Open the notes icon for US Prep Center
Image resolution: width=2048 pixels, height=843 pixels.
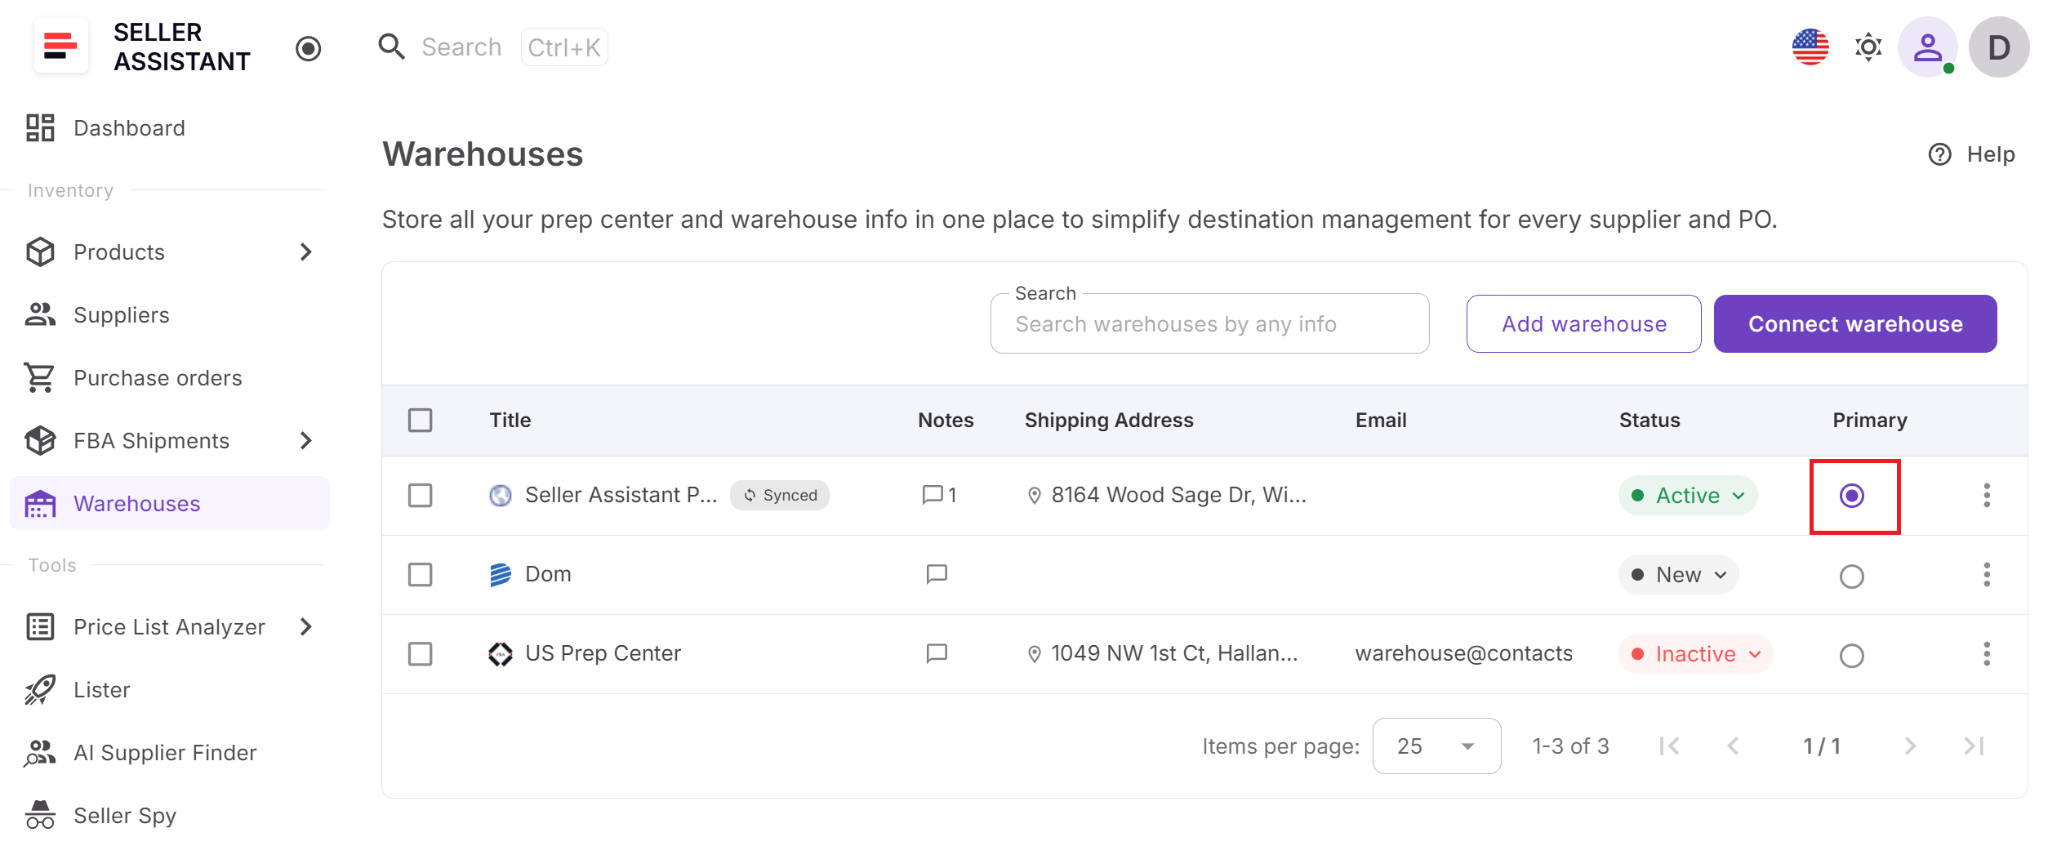pyautogui.click(x=937, y=653)
